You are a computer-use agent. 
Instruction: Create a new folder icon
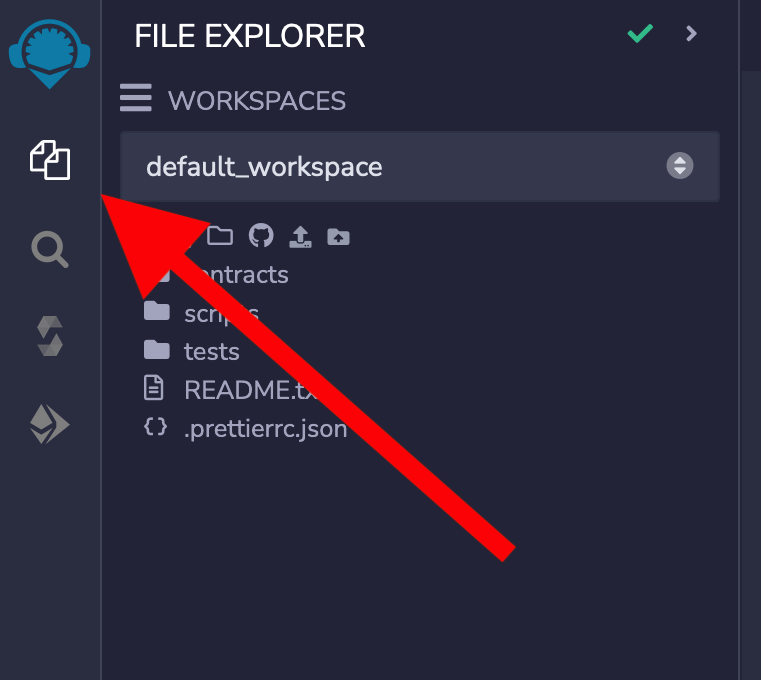tap(220, 236)
